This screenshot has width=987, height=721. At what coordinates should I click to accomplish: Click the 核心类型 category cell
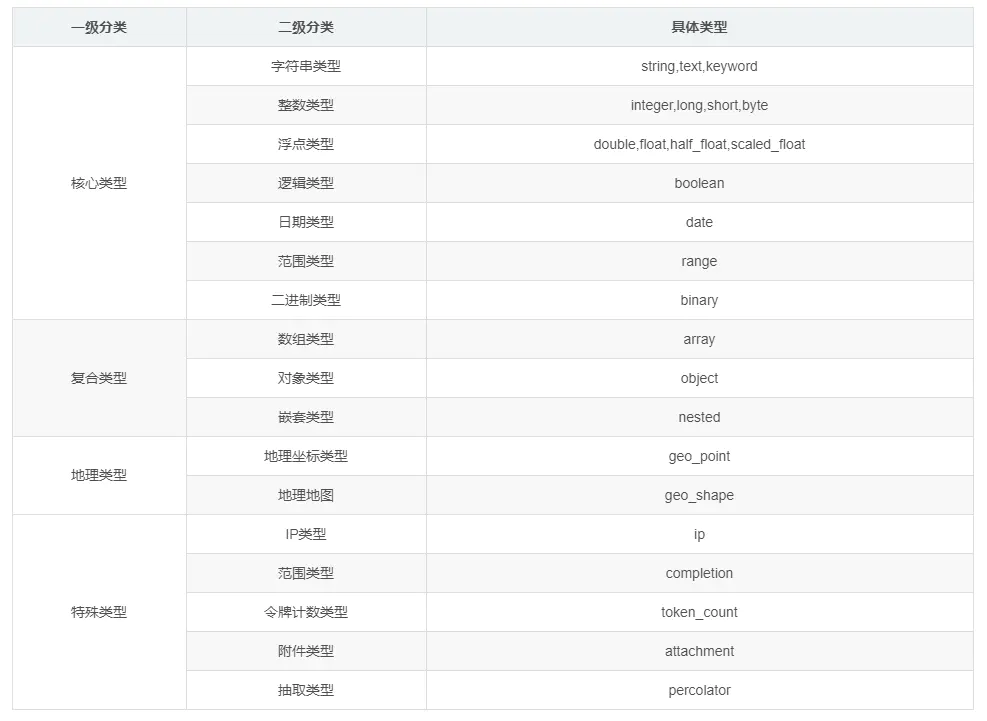pos(97,183)
